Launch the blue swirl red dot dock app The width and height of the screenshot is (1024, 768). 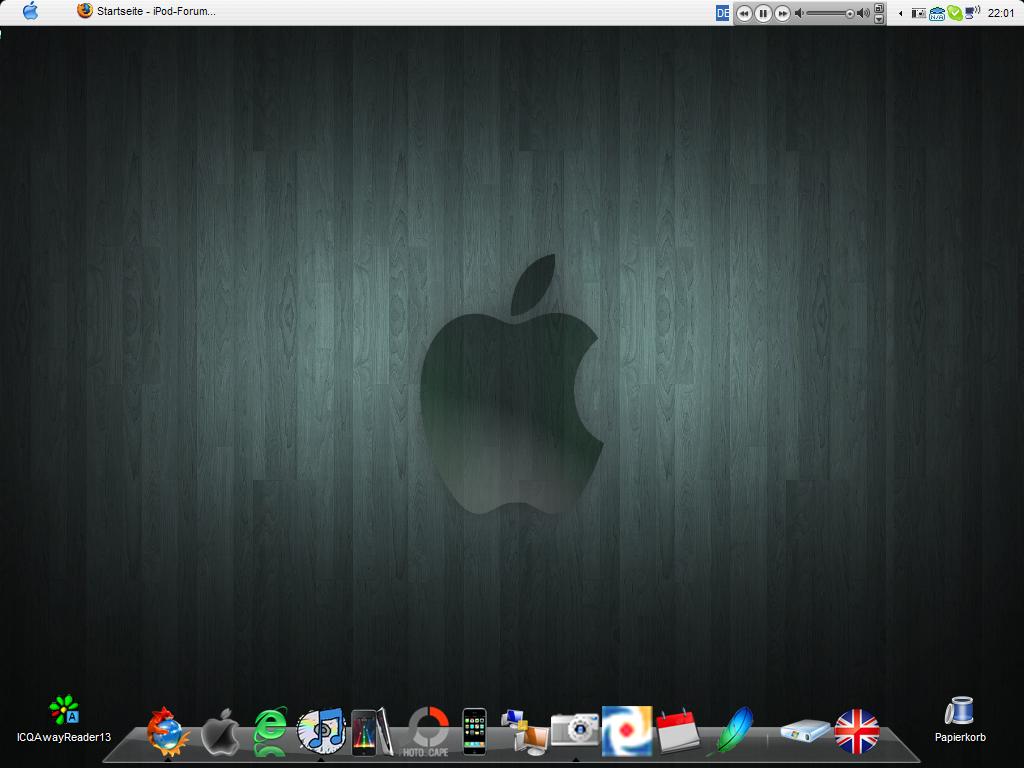click(627, 731)
